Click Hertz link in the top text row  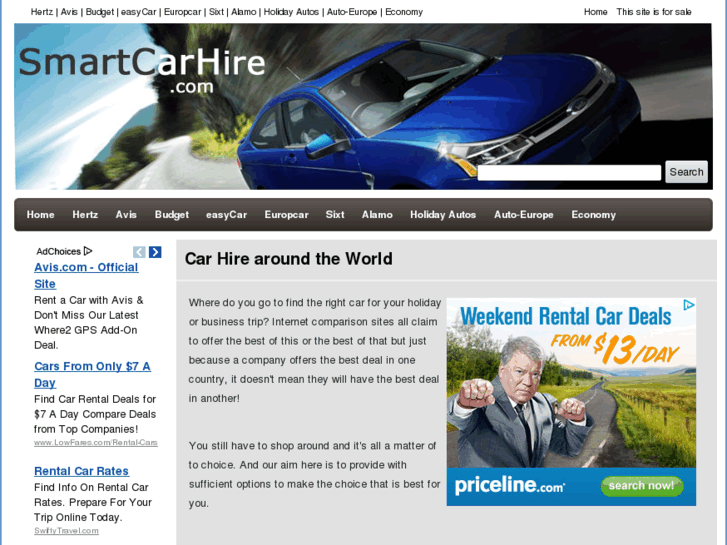[x=42, y=12]
